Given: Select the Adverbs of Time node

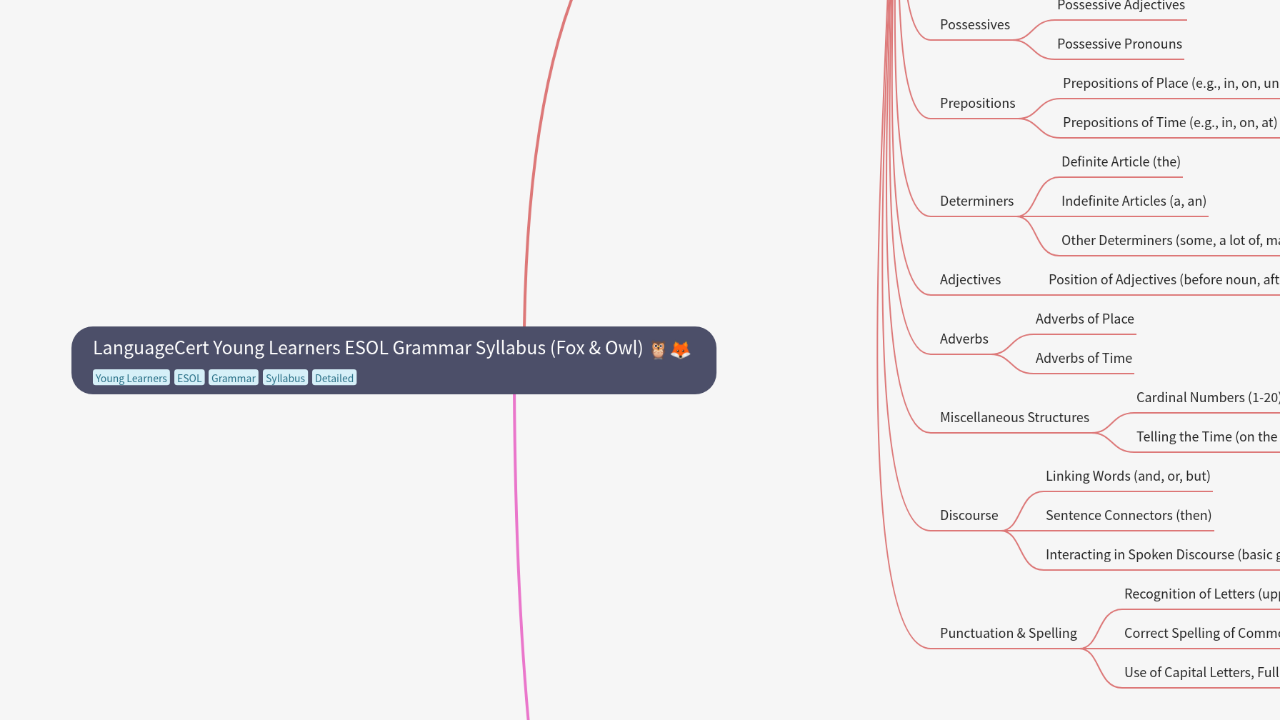Looking at the screenshot, I should coord(1084,358).
